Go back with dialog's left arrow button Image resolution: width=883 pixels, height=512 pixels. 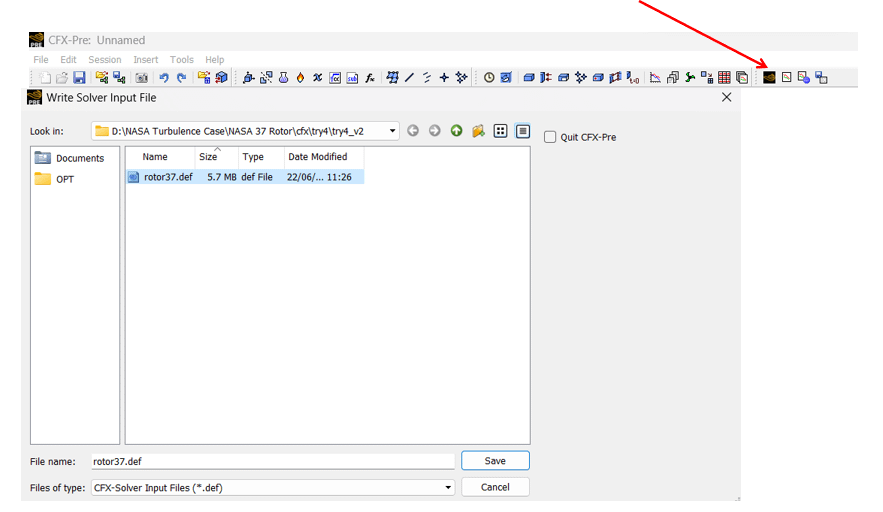point(413,131)
